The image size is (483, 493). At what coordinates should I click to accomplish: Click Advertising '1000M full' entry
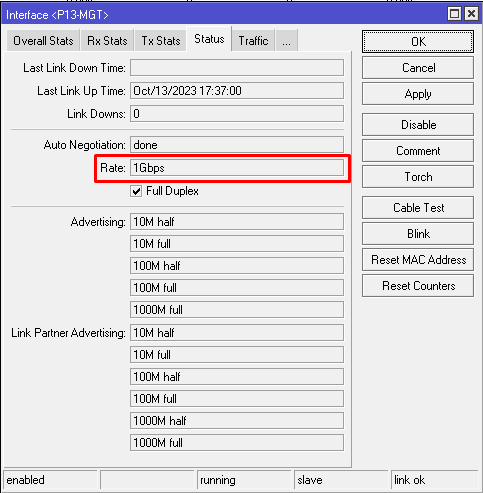tap(237, 310)
